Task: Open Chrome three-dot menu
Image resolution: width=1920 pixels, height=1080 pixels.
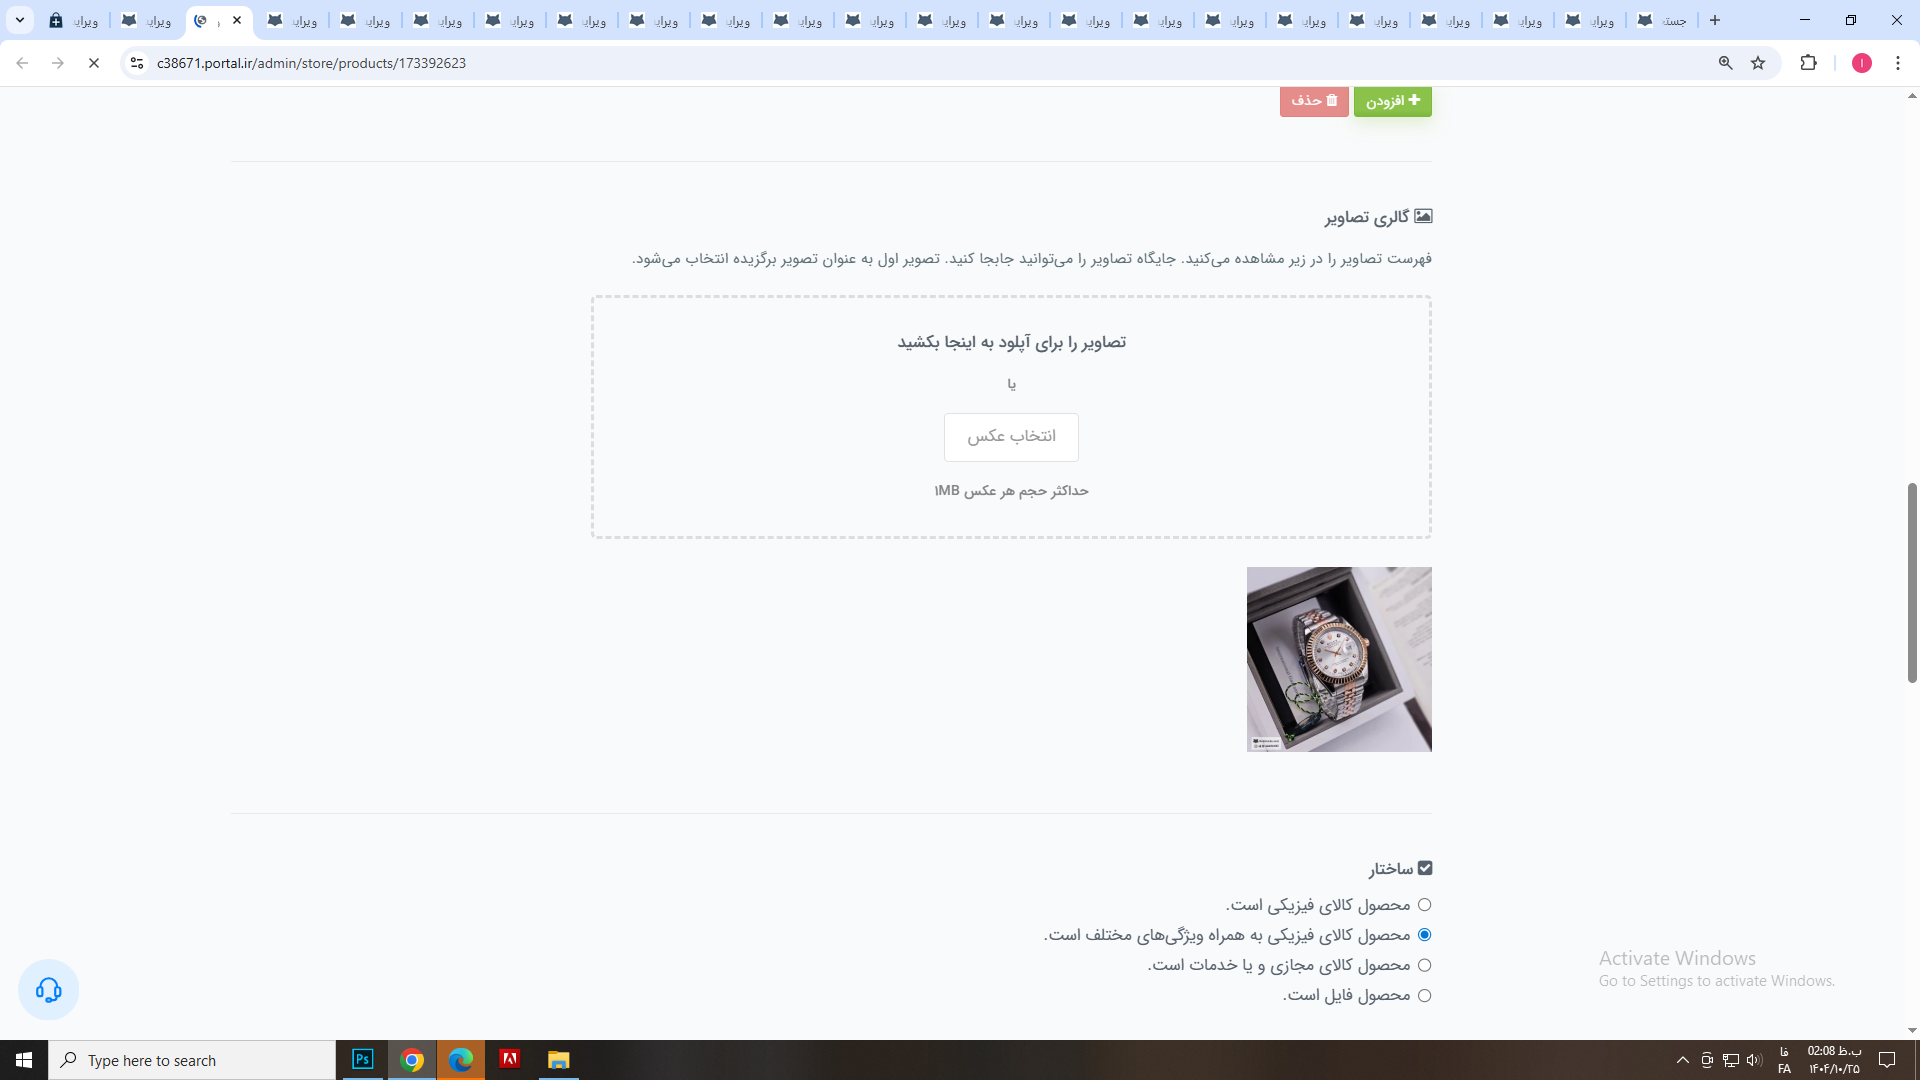Action: pyautogui.click(x=1897, y=63)
